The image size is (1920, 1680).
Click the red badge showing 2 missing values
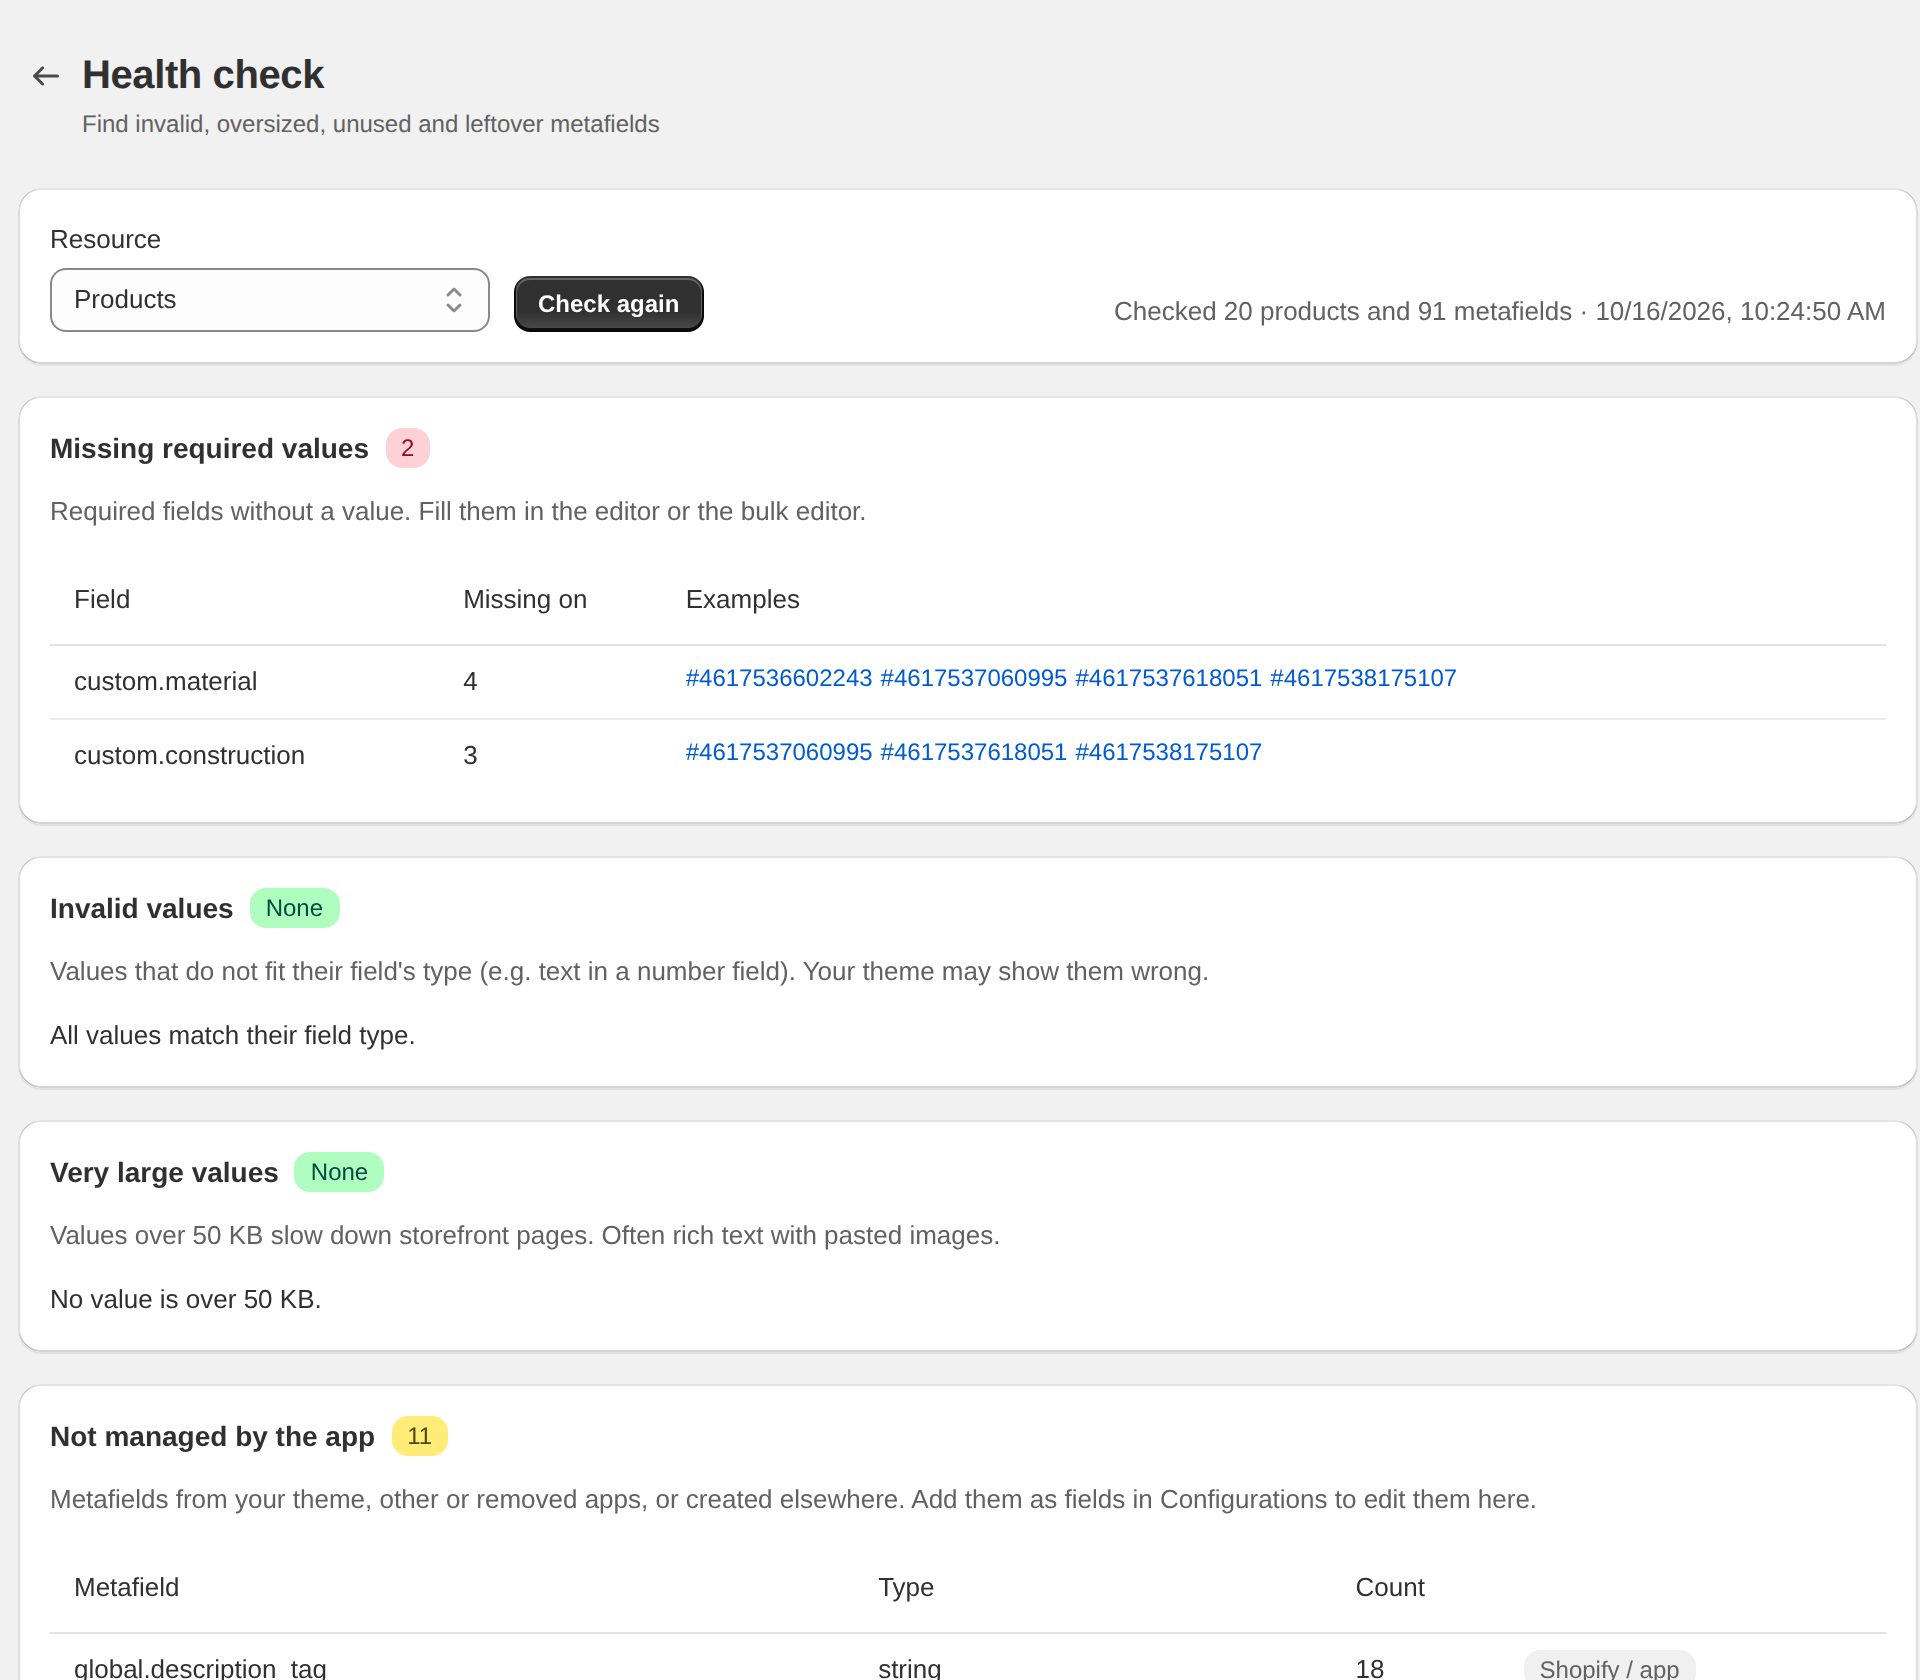click(x=408, y=448)
